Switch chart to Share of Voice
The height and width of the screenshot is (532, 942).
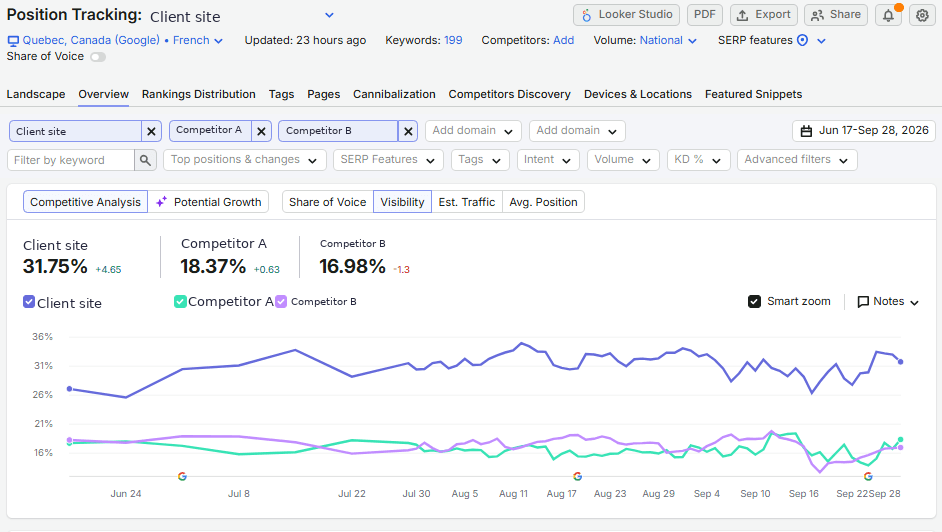pyautogui.click(x=327, y=202)
